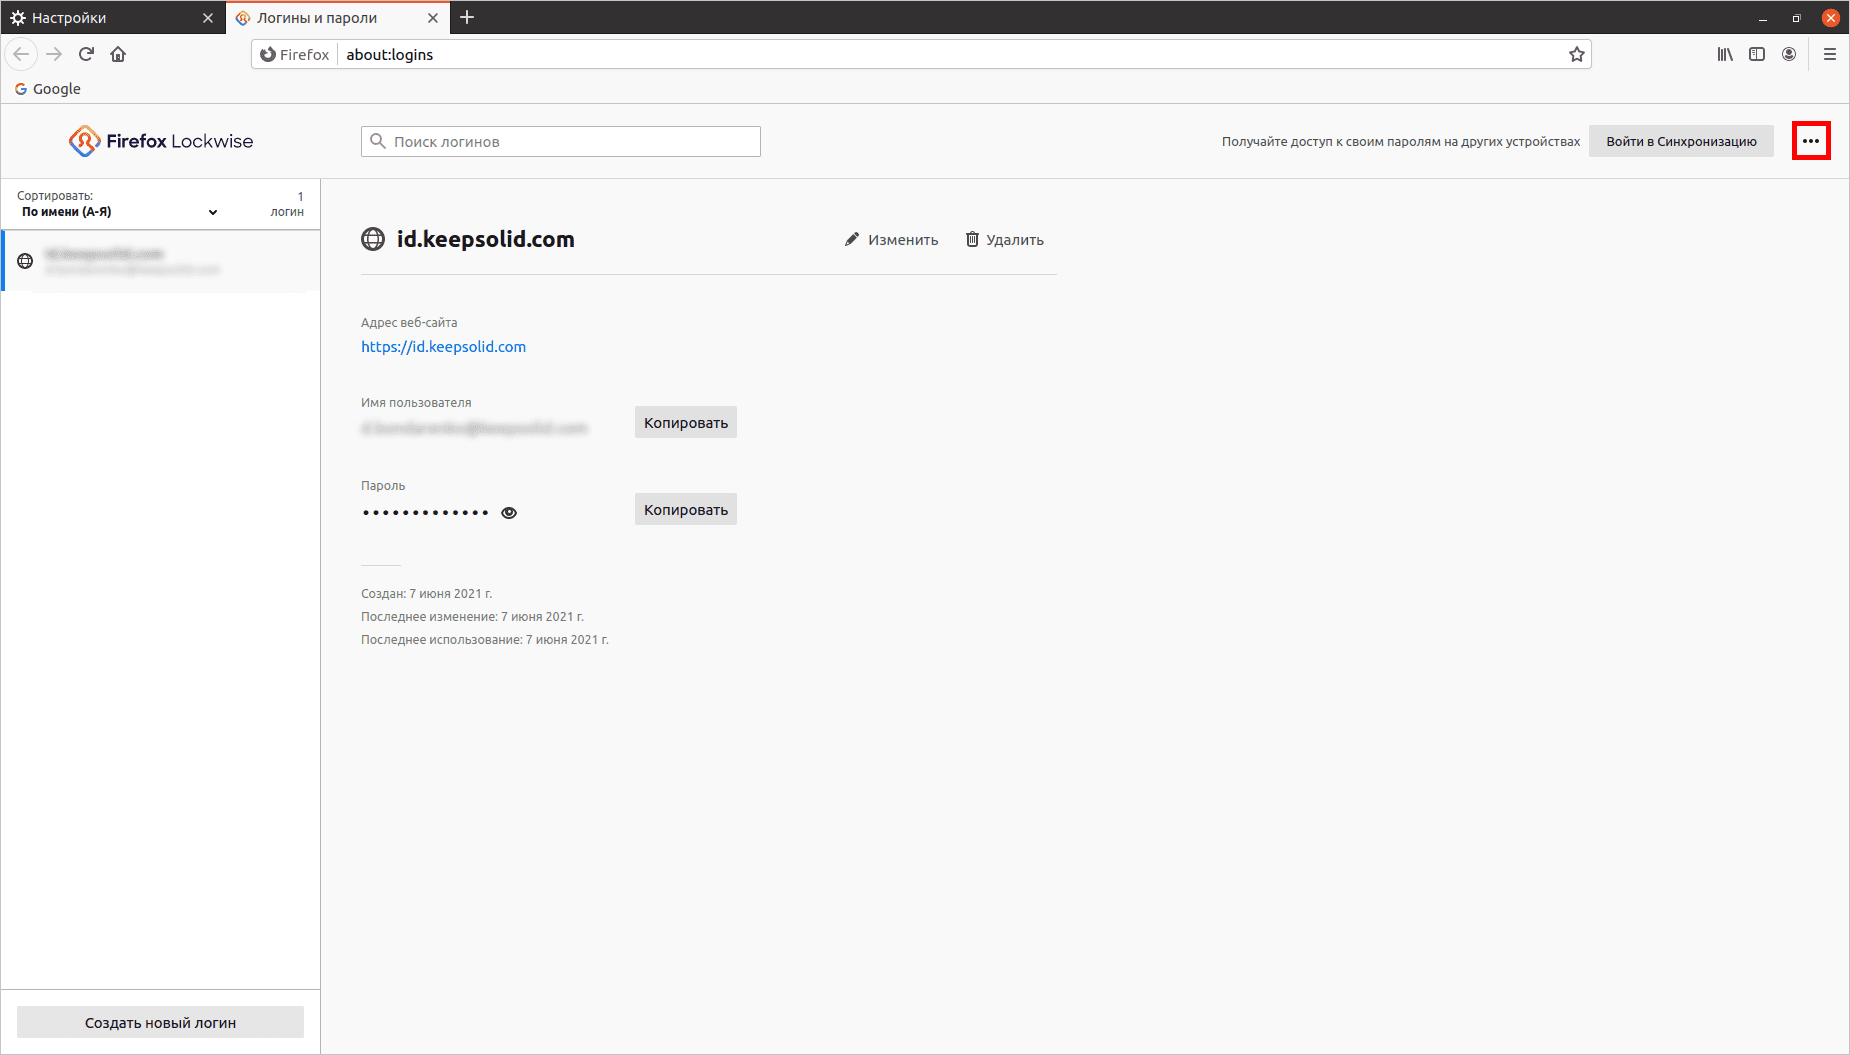Click the Поиск логинов search field

pyautogui.click(x=570, y=142)
